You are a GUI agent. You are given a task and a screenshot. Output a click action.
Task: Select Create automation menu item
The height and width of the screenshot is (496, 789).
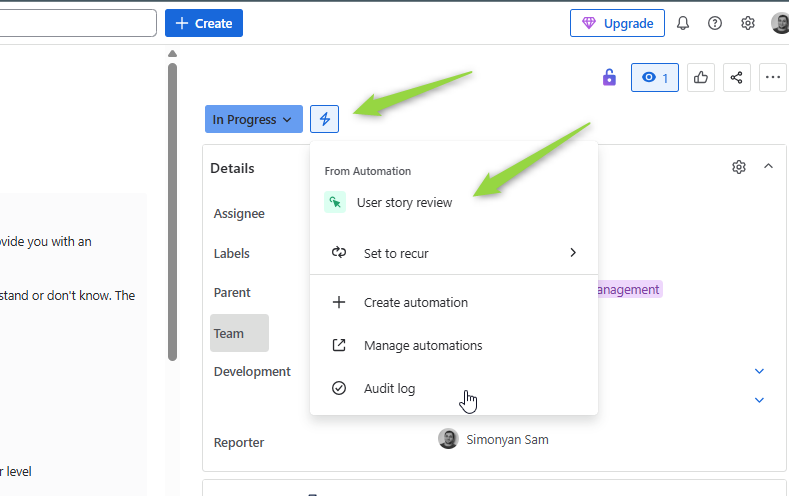(x=415, y=302)
